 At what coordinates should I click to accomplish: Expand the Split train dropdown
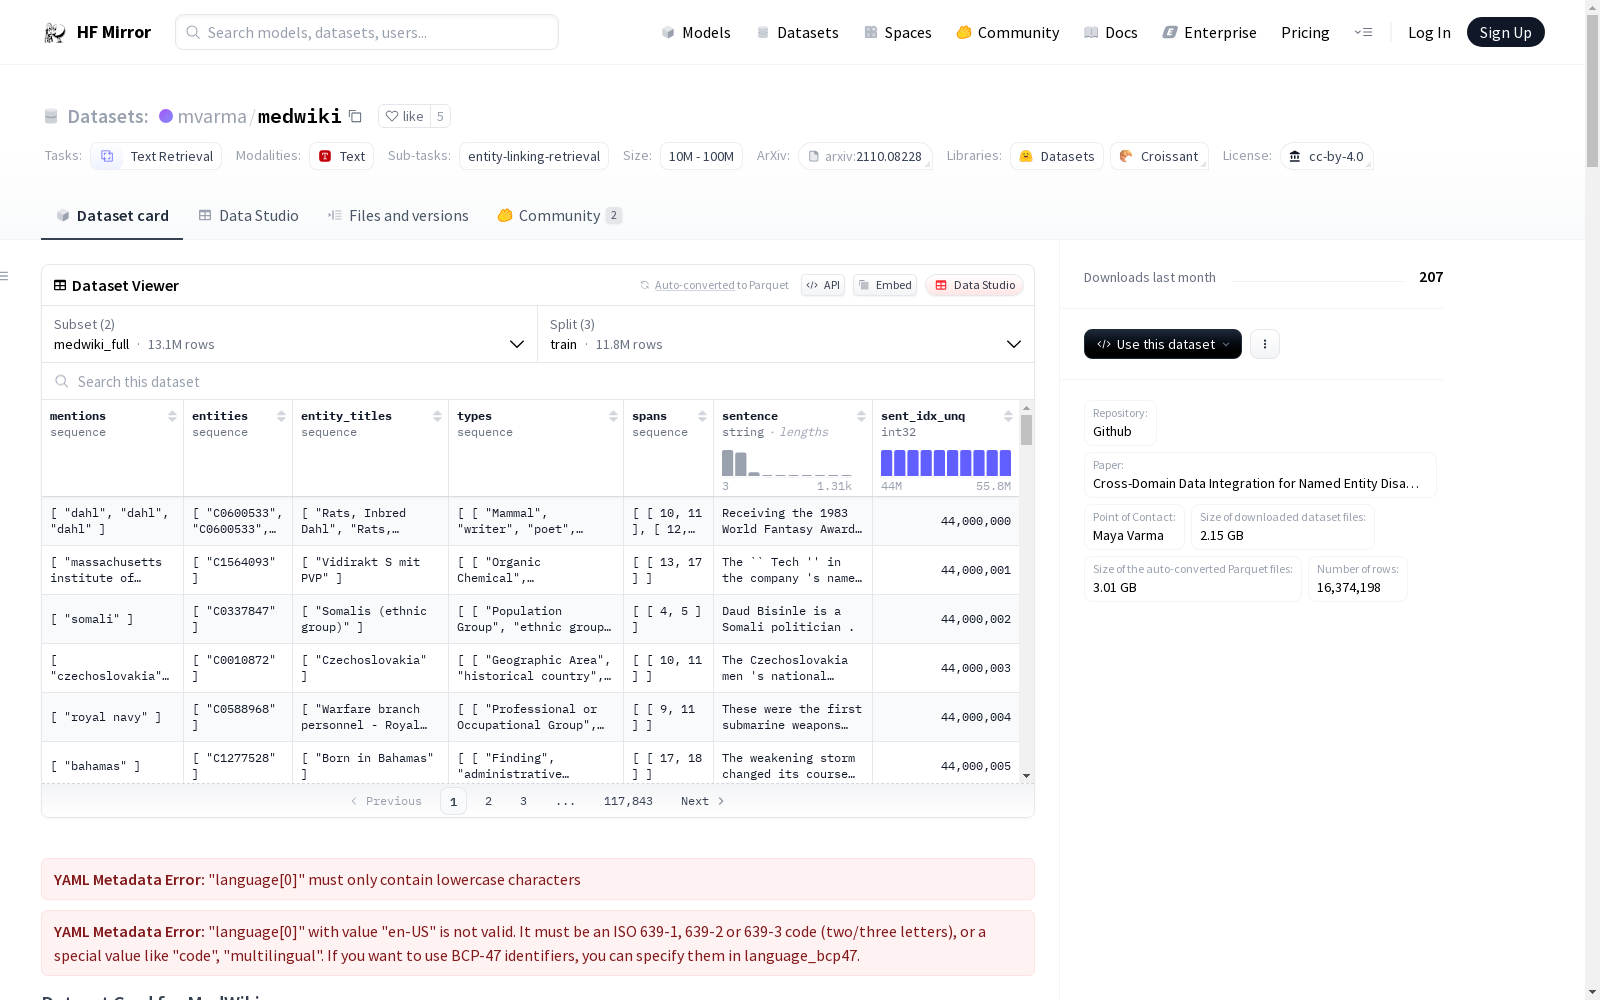[x=786, y=334]
